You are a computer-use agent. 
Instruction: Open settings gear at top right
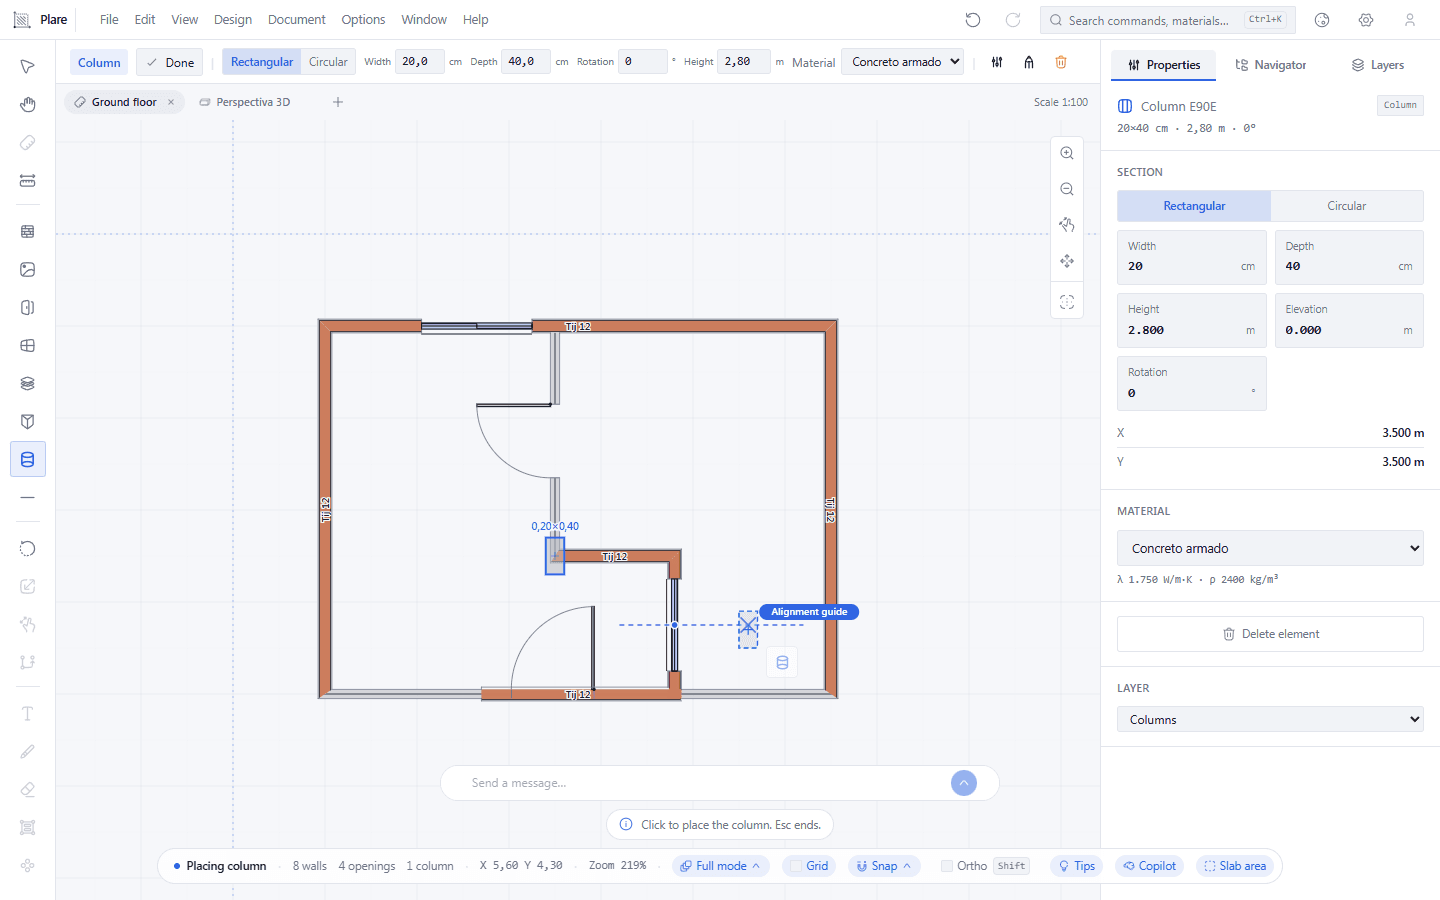(1366, 20)
